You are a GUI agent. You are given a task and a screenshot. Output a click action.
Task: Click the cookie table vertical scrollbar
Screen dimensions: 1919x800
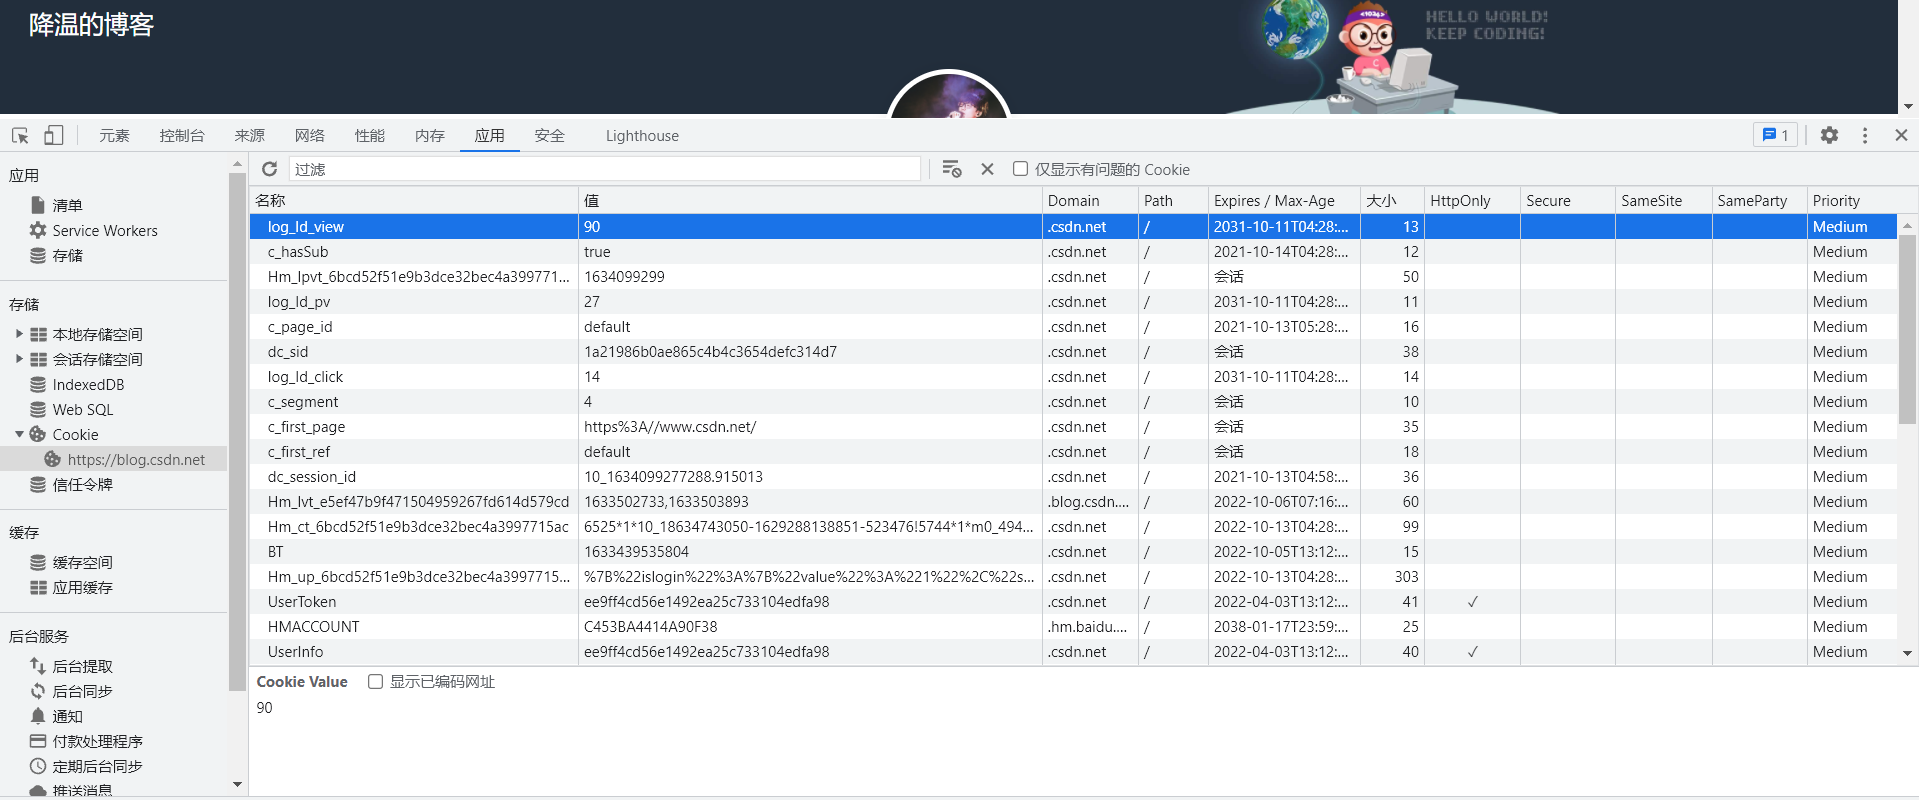point(1907,330)
